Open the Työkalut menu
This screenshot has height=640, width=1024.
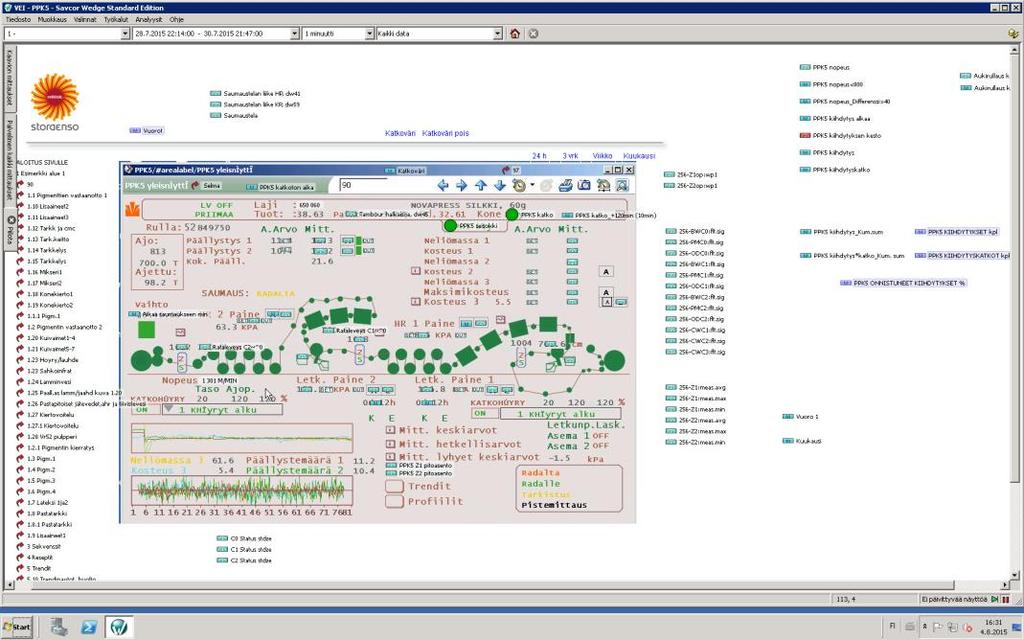coord(116,20)
